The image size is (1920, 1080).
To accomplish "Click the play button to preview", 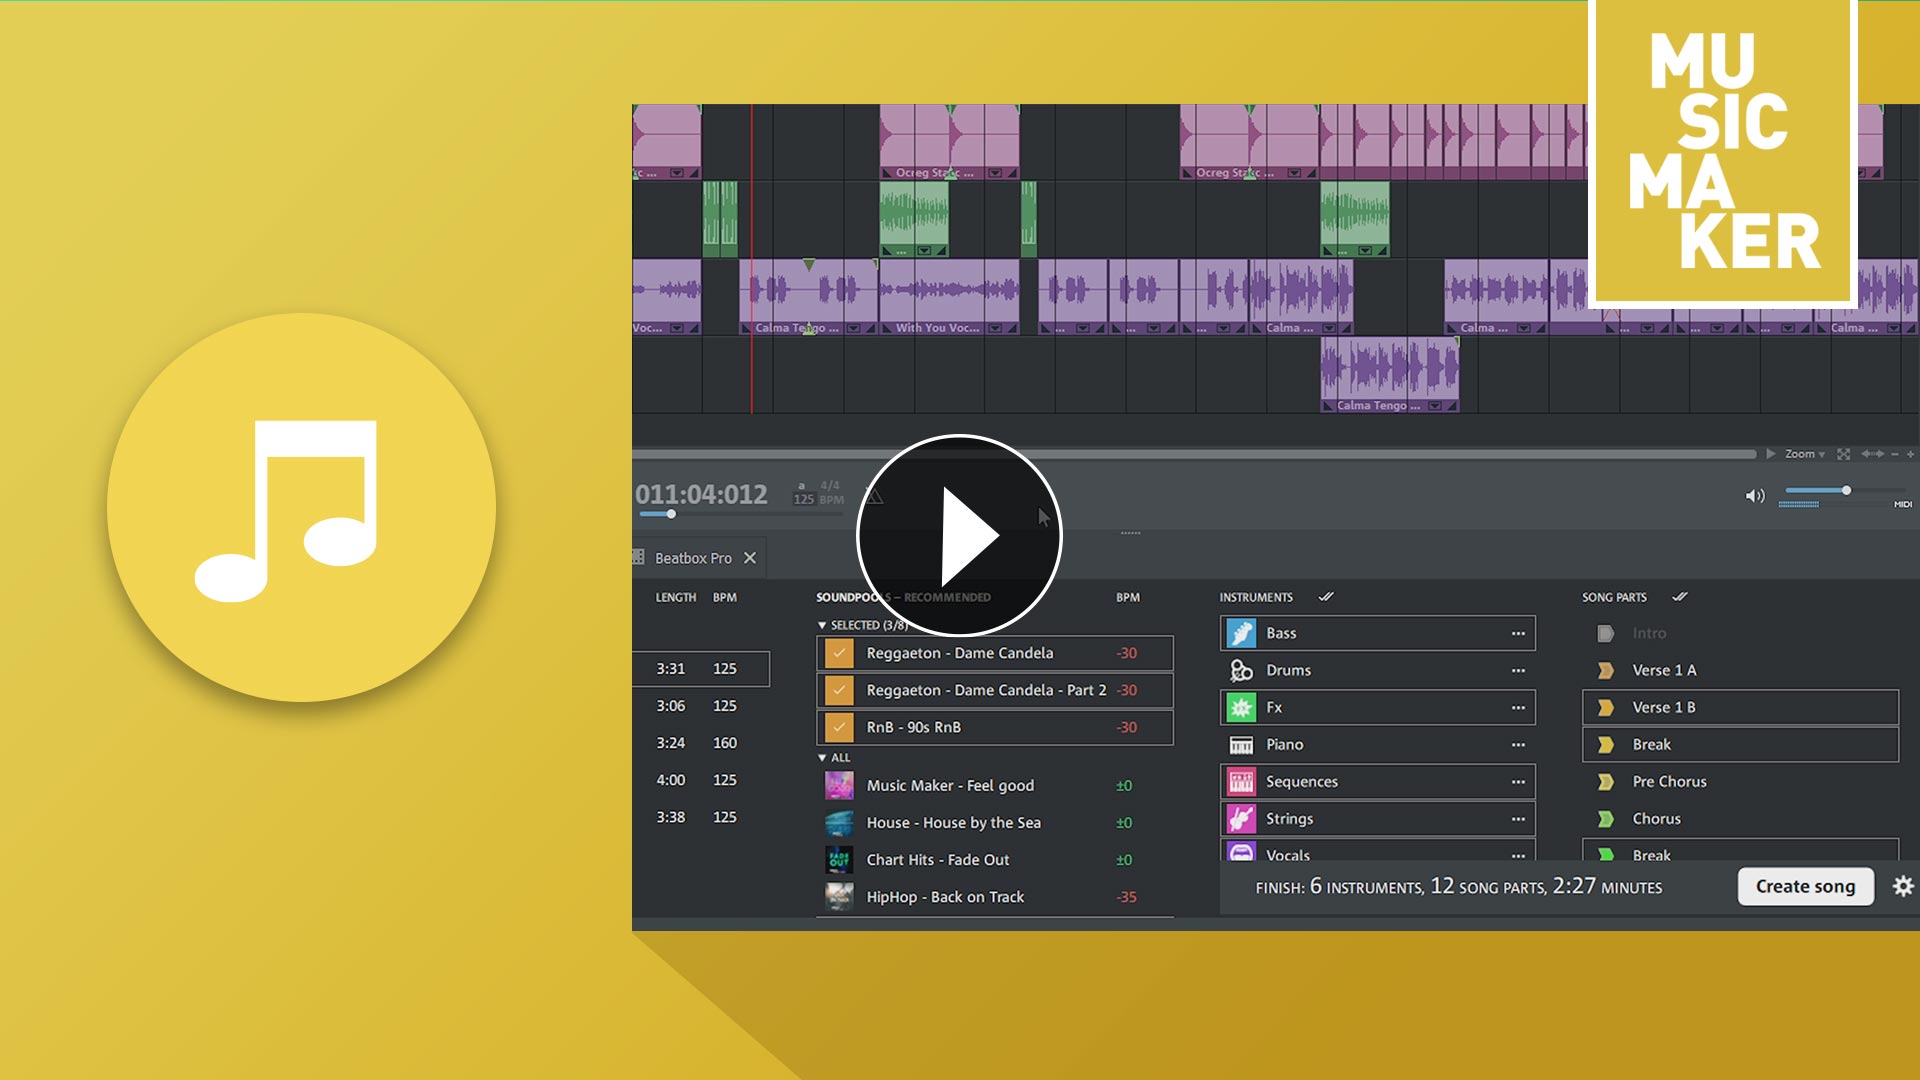I will (961, 535).
